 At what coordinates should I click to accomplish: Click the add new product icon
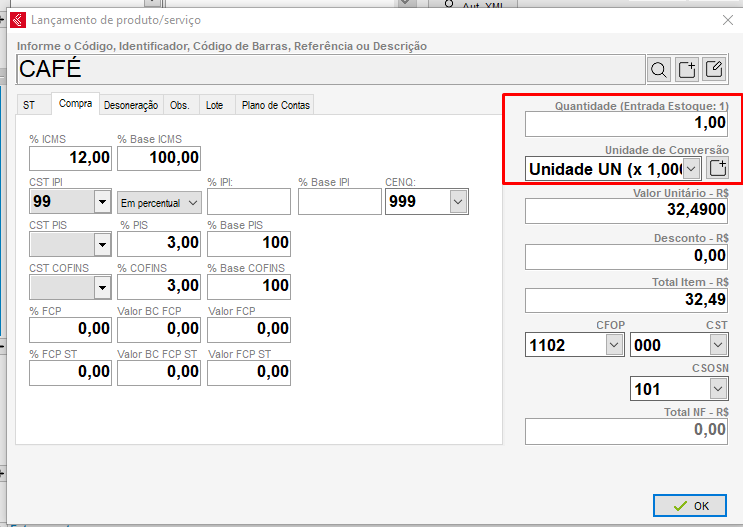(x=686, y=69)
